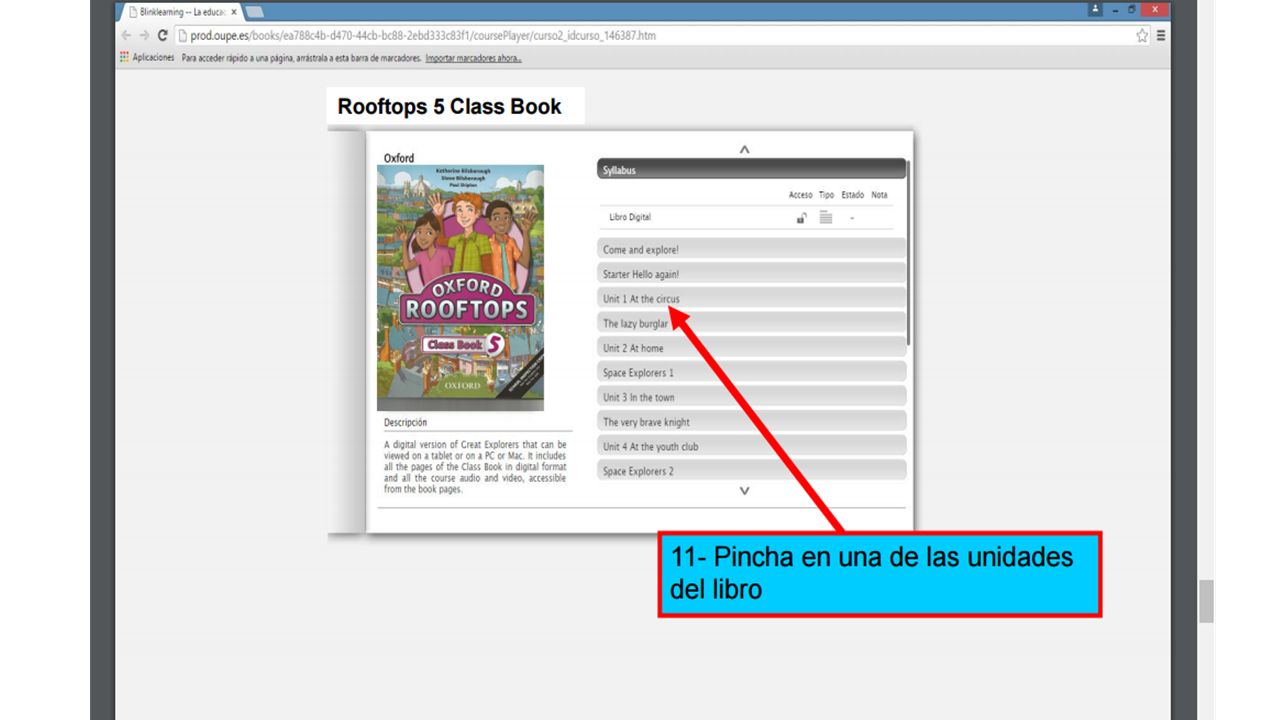Image resolution: width=1280 pixels, height=720 pixels.
Task: Select the Blinklearning tab
Action: [x=180, y=11]
